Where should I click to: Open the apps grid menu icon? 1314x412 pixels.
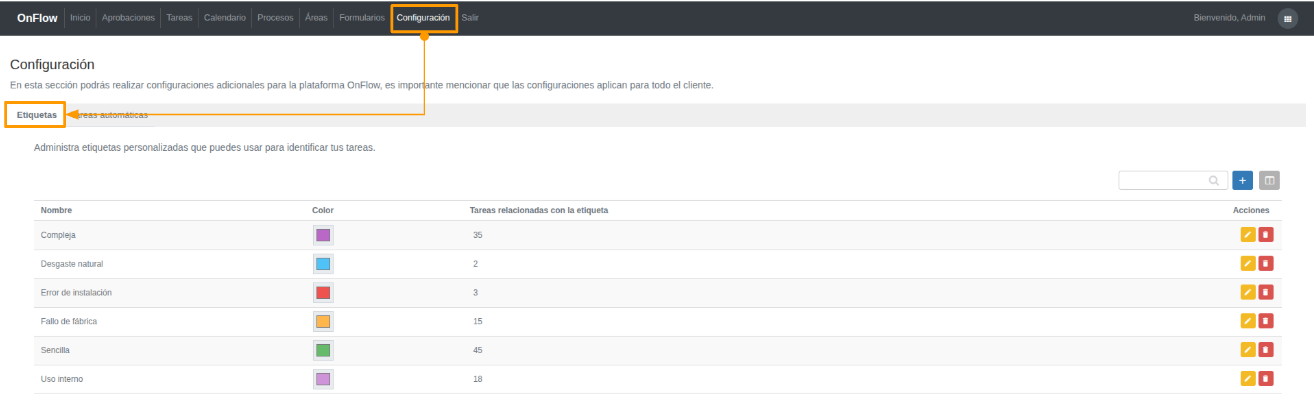pyautogui.click(x=1288, y=18)
